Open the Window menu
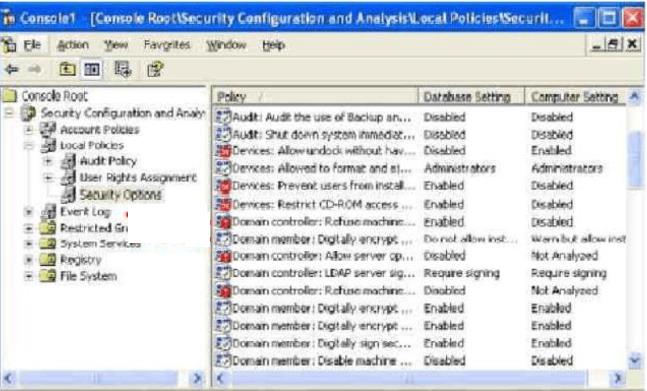The height and width of the screenshot is (391, 647). (226, 45)
